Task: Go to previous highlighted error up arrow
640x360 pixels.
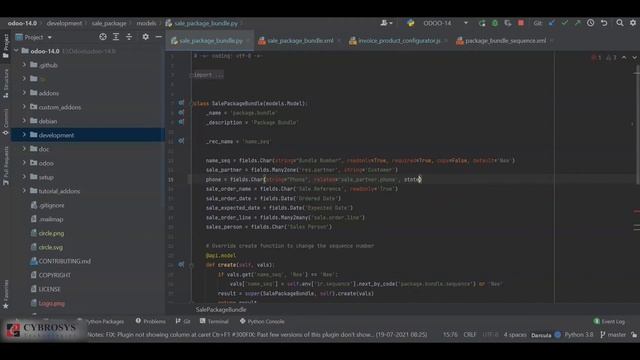Action: click(624, 58)
